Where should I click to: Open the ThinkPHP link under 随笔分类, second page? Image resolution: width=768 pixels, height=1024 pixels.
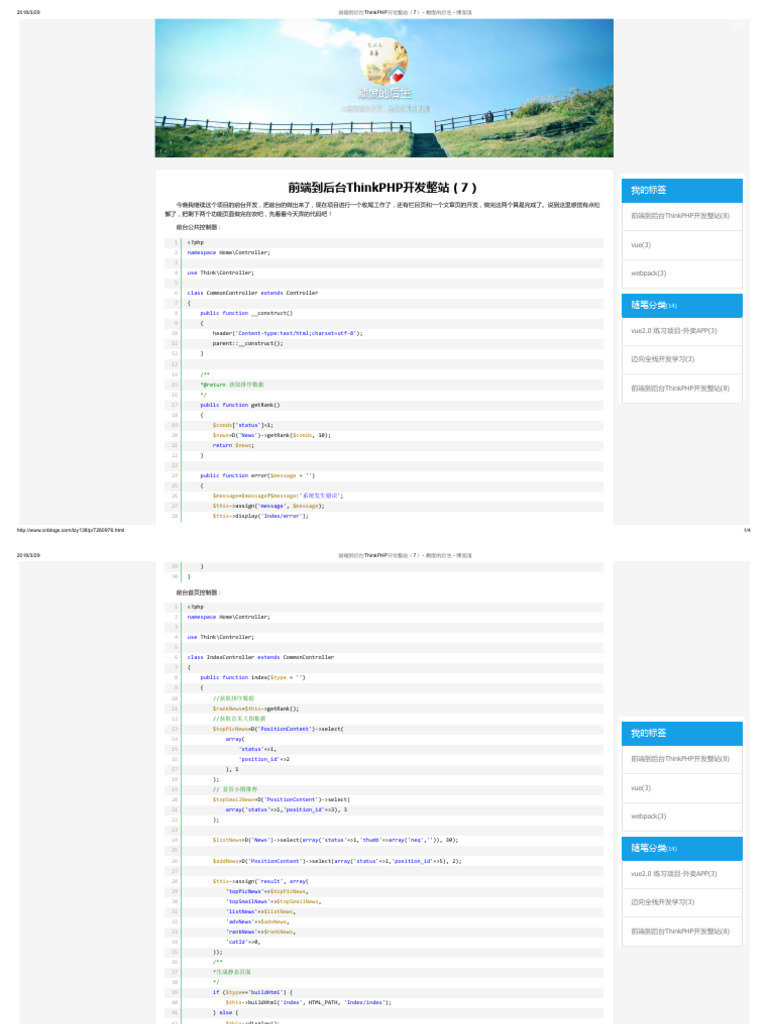click(x=680, y=931)
